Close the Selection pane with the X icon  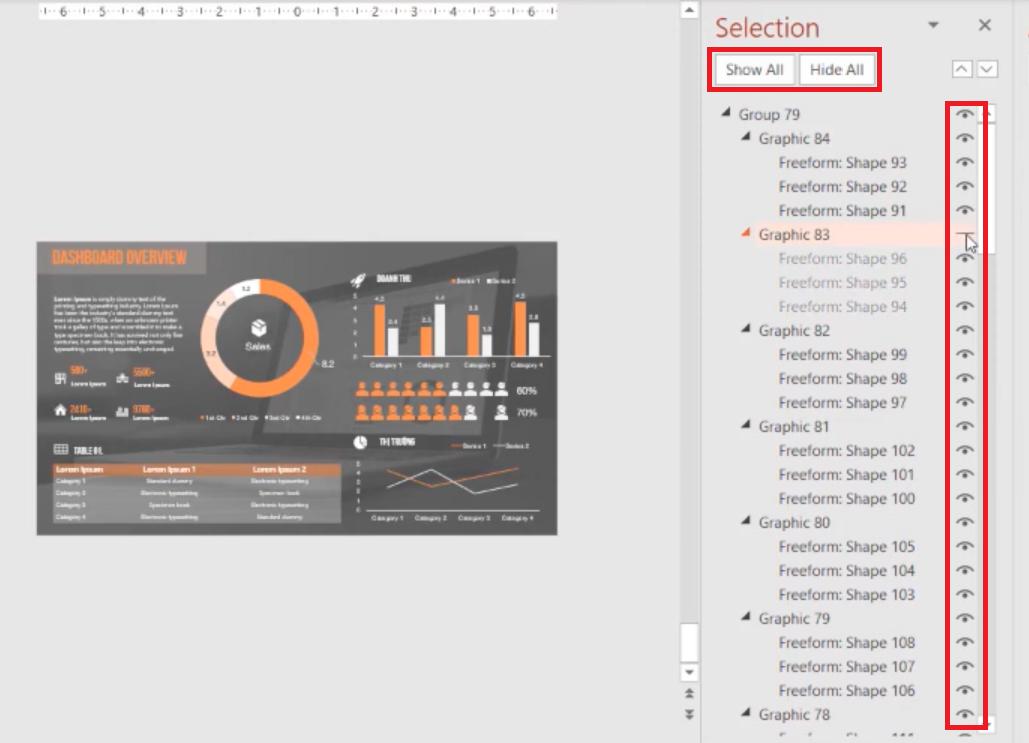pos(984,24)
